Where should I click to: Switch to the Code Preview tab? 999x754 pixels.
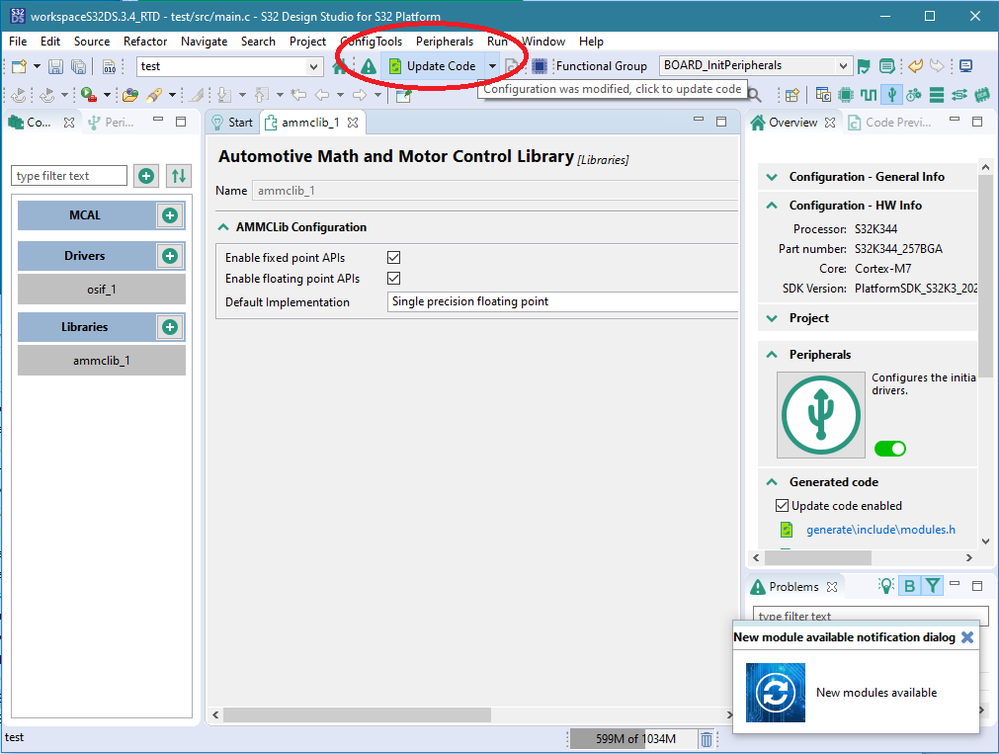click(x=889, y=122)
